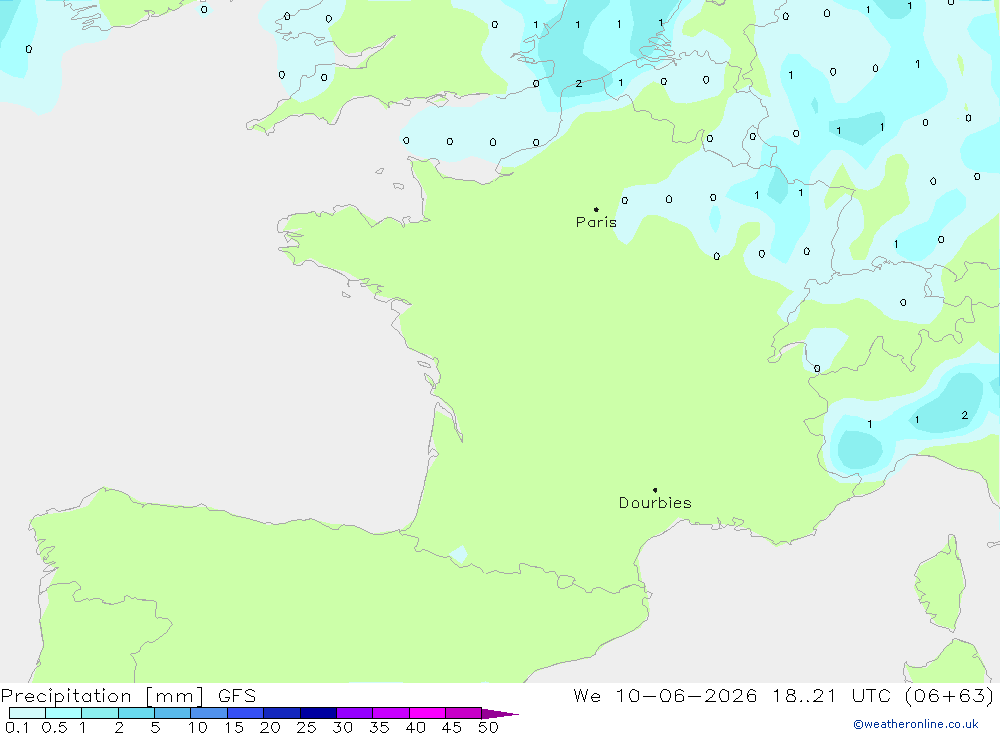This screenshot has height=733, width=1000.
Task: Click the legend value label 25
Action: [x=306, y=727]
